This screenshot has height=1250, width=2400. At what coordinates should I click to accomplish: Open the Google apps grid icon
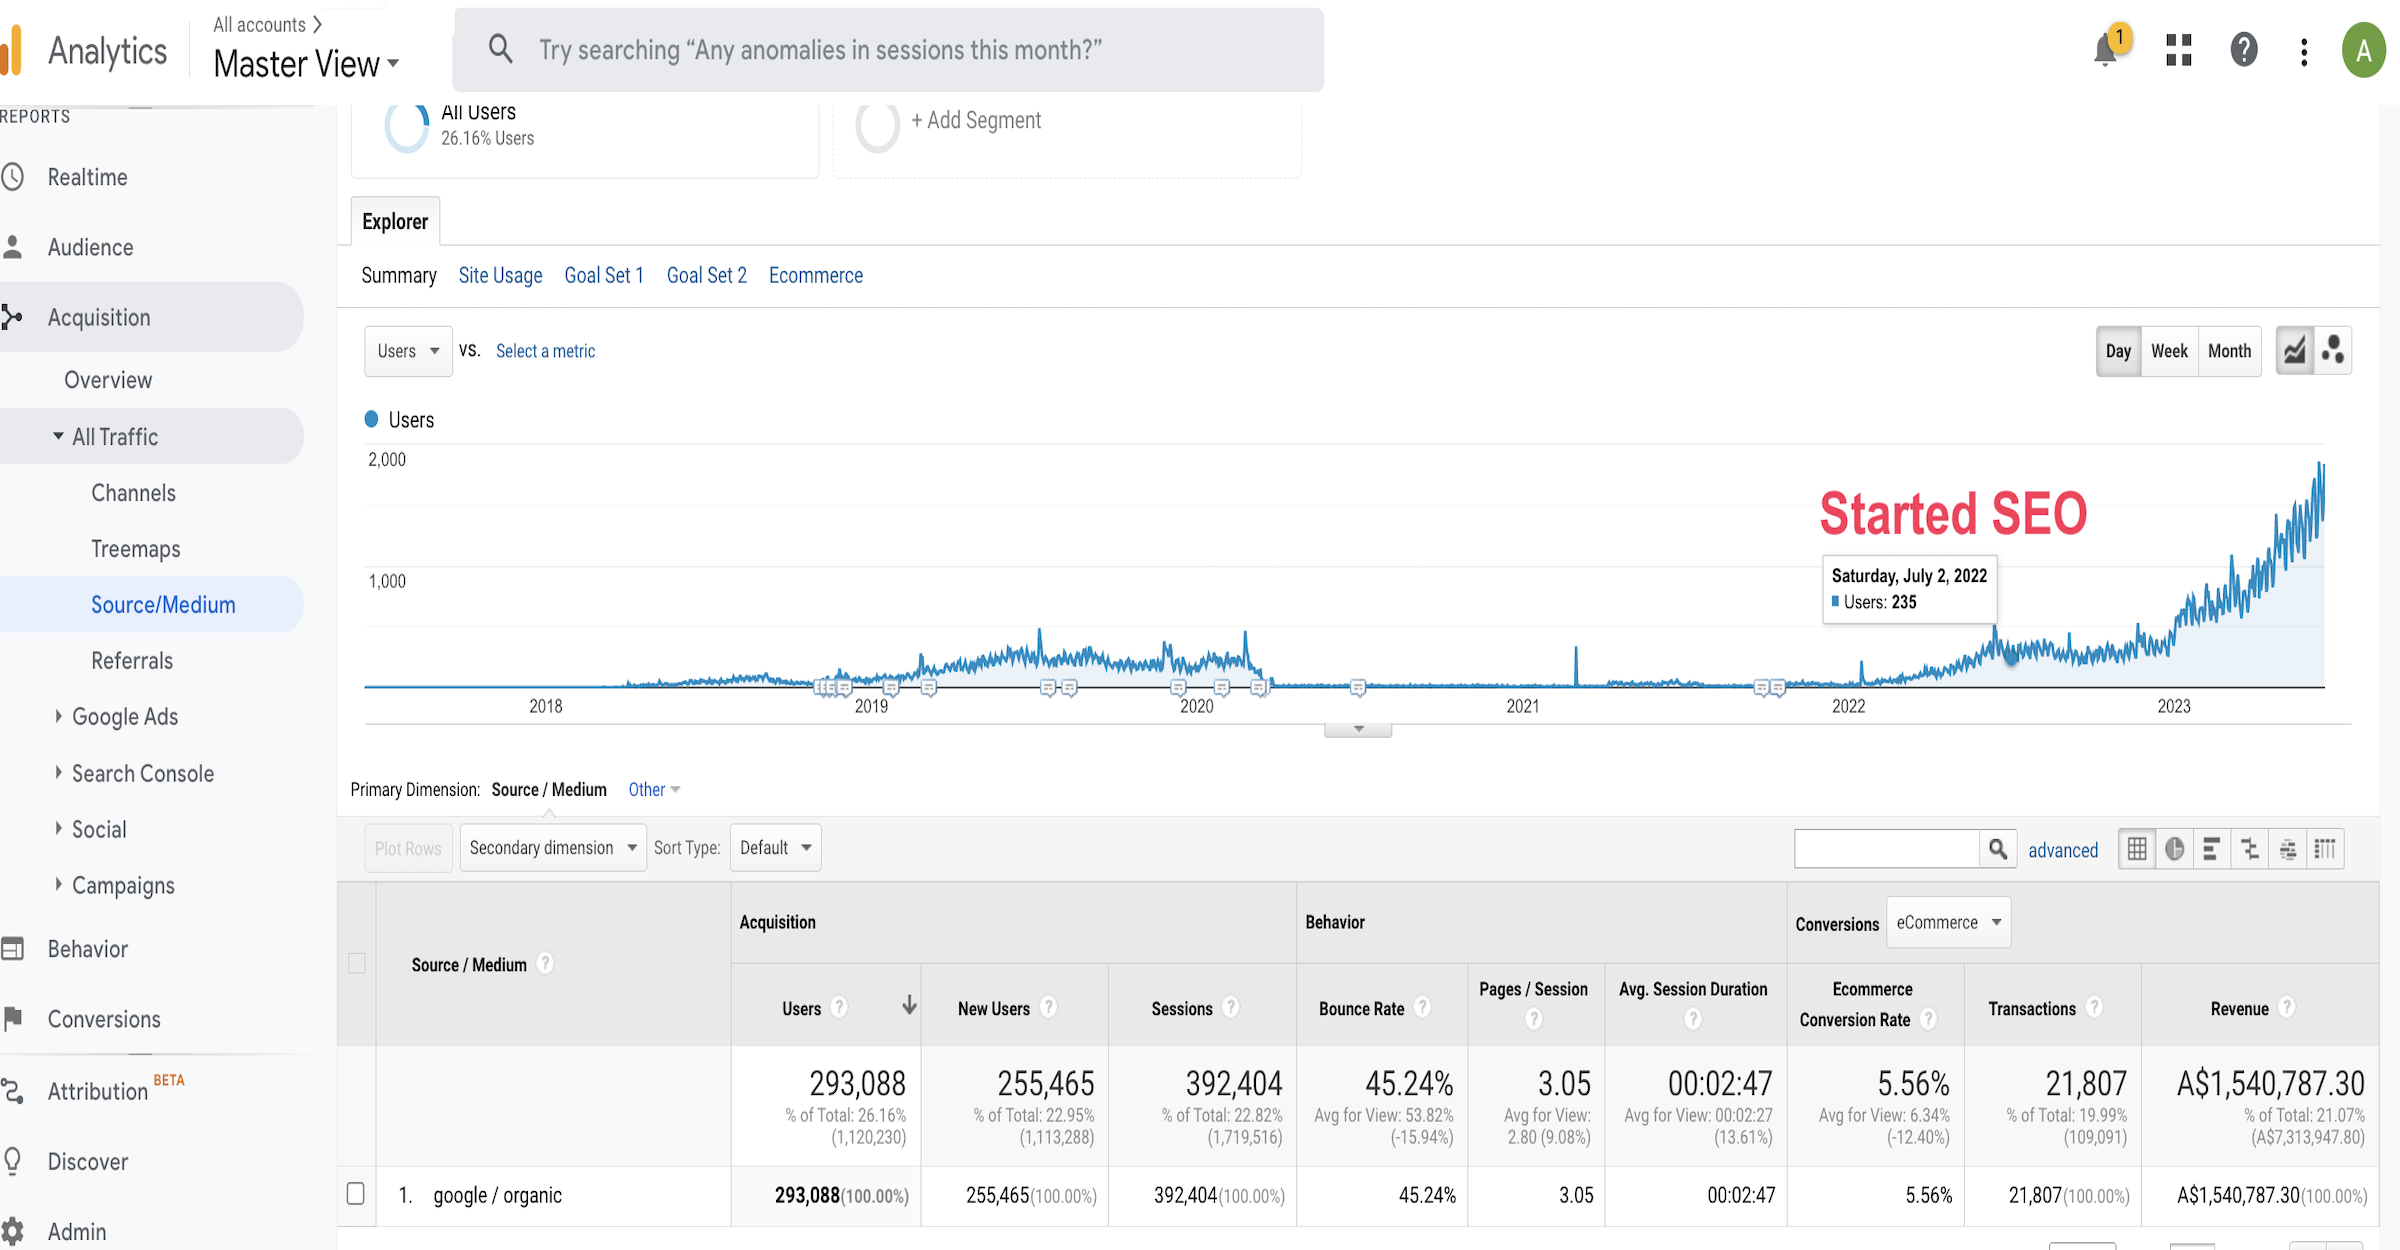click(x=2179, y=50)
